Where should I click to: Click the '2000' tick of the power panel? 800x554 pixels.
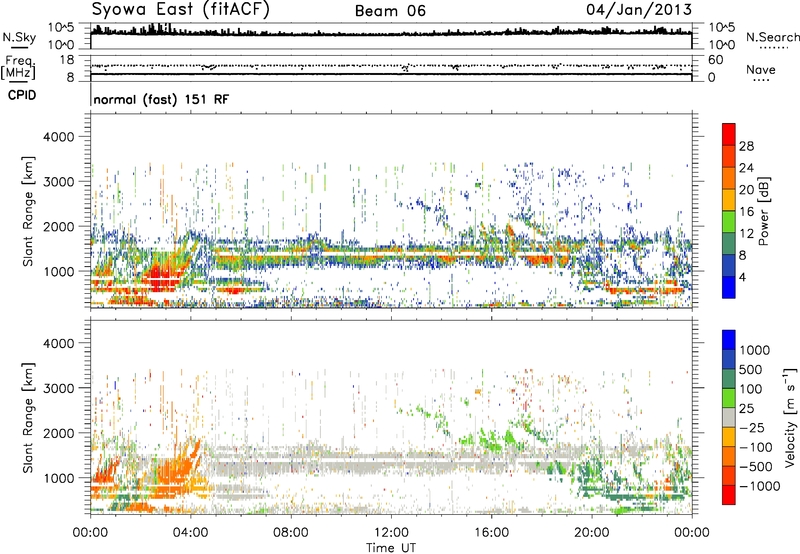point(58,226)
